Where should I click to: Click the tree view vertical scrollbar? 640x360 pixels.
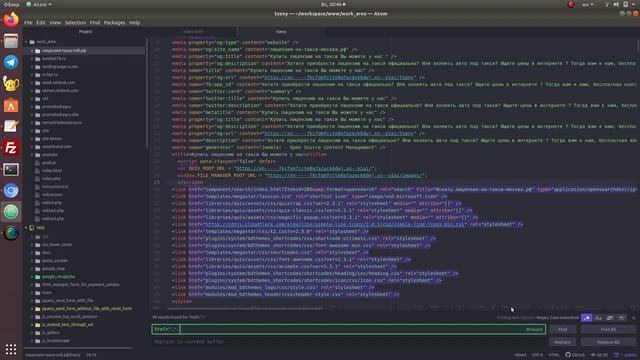click(x=147, y=94)
